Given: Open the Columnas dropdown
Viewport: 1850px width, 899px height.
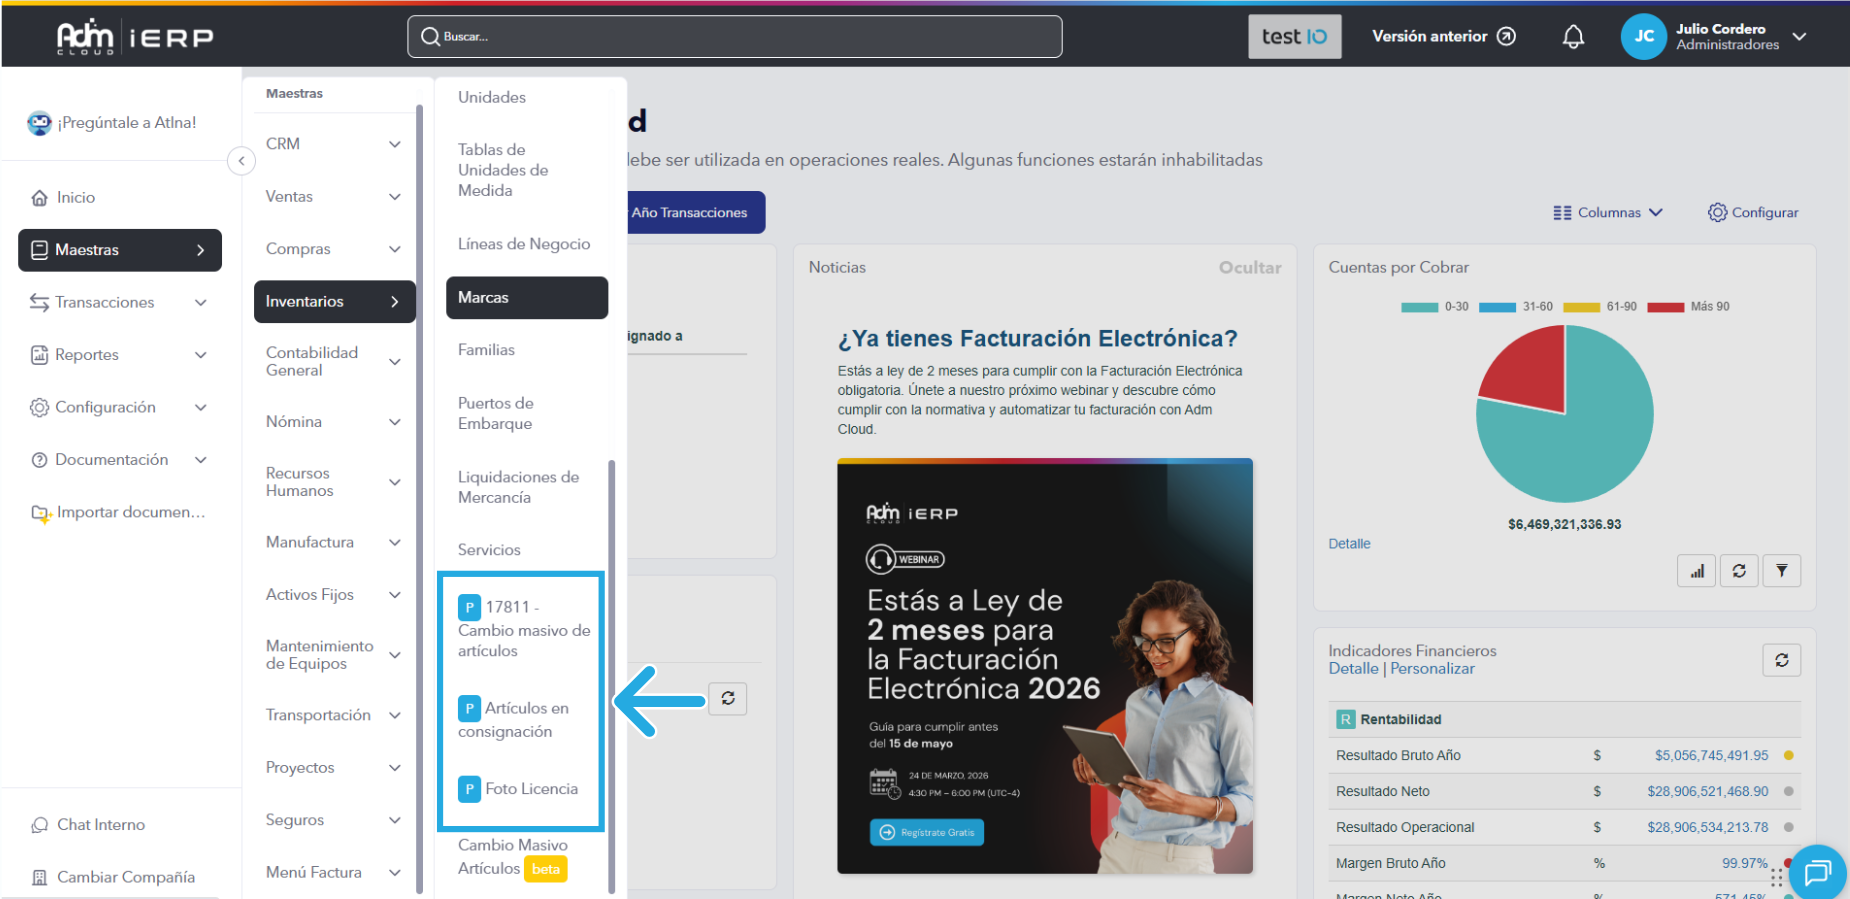Looking at the screenshot, I should (1607, 213).
